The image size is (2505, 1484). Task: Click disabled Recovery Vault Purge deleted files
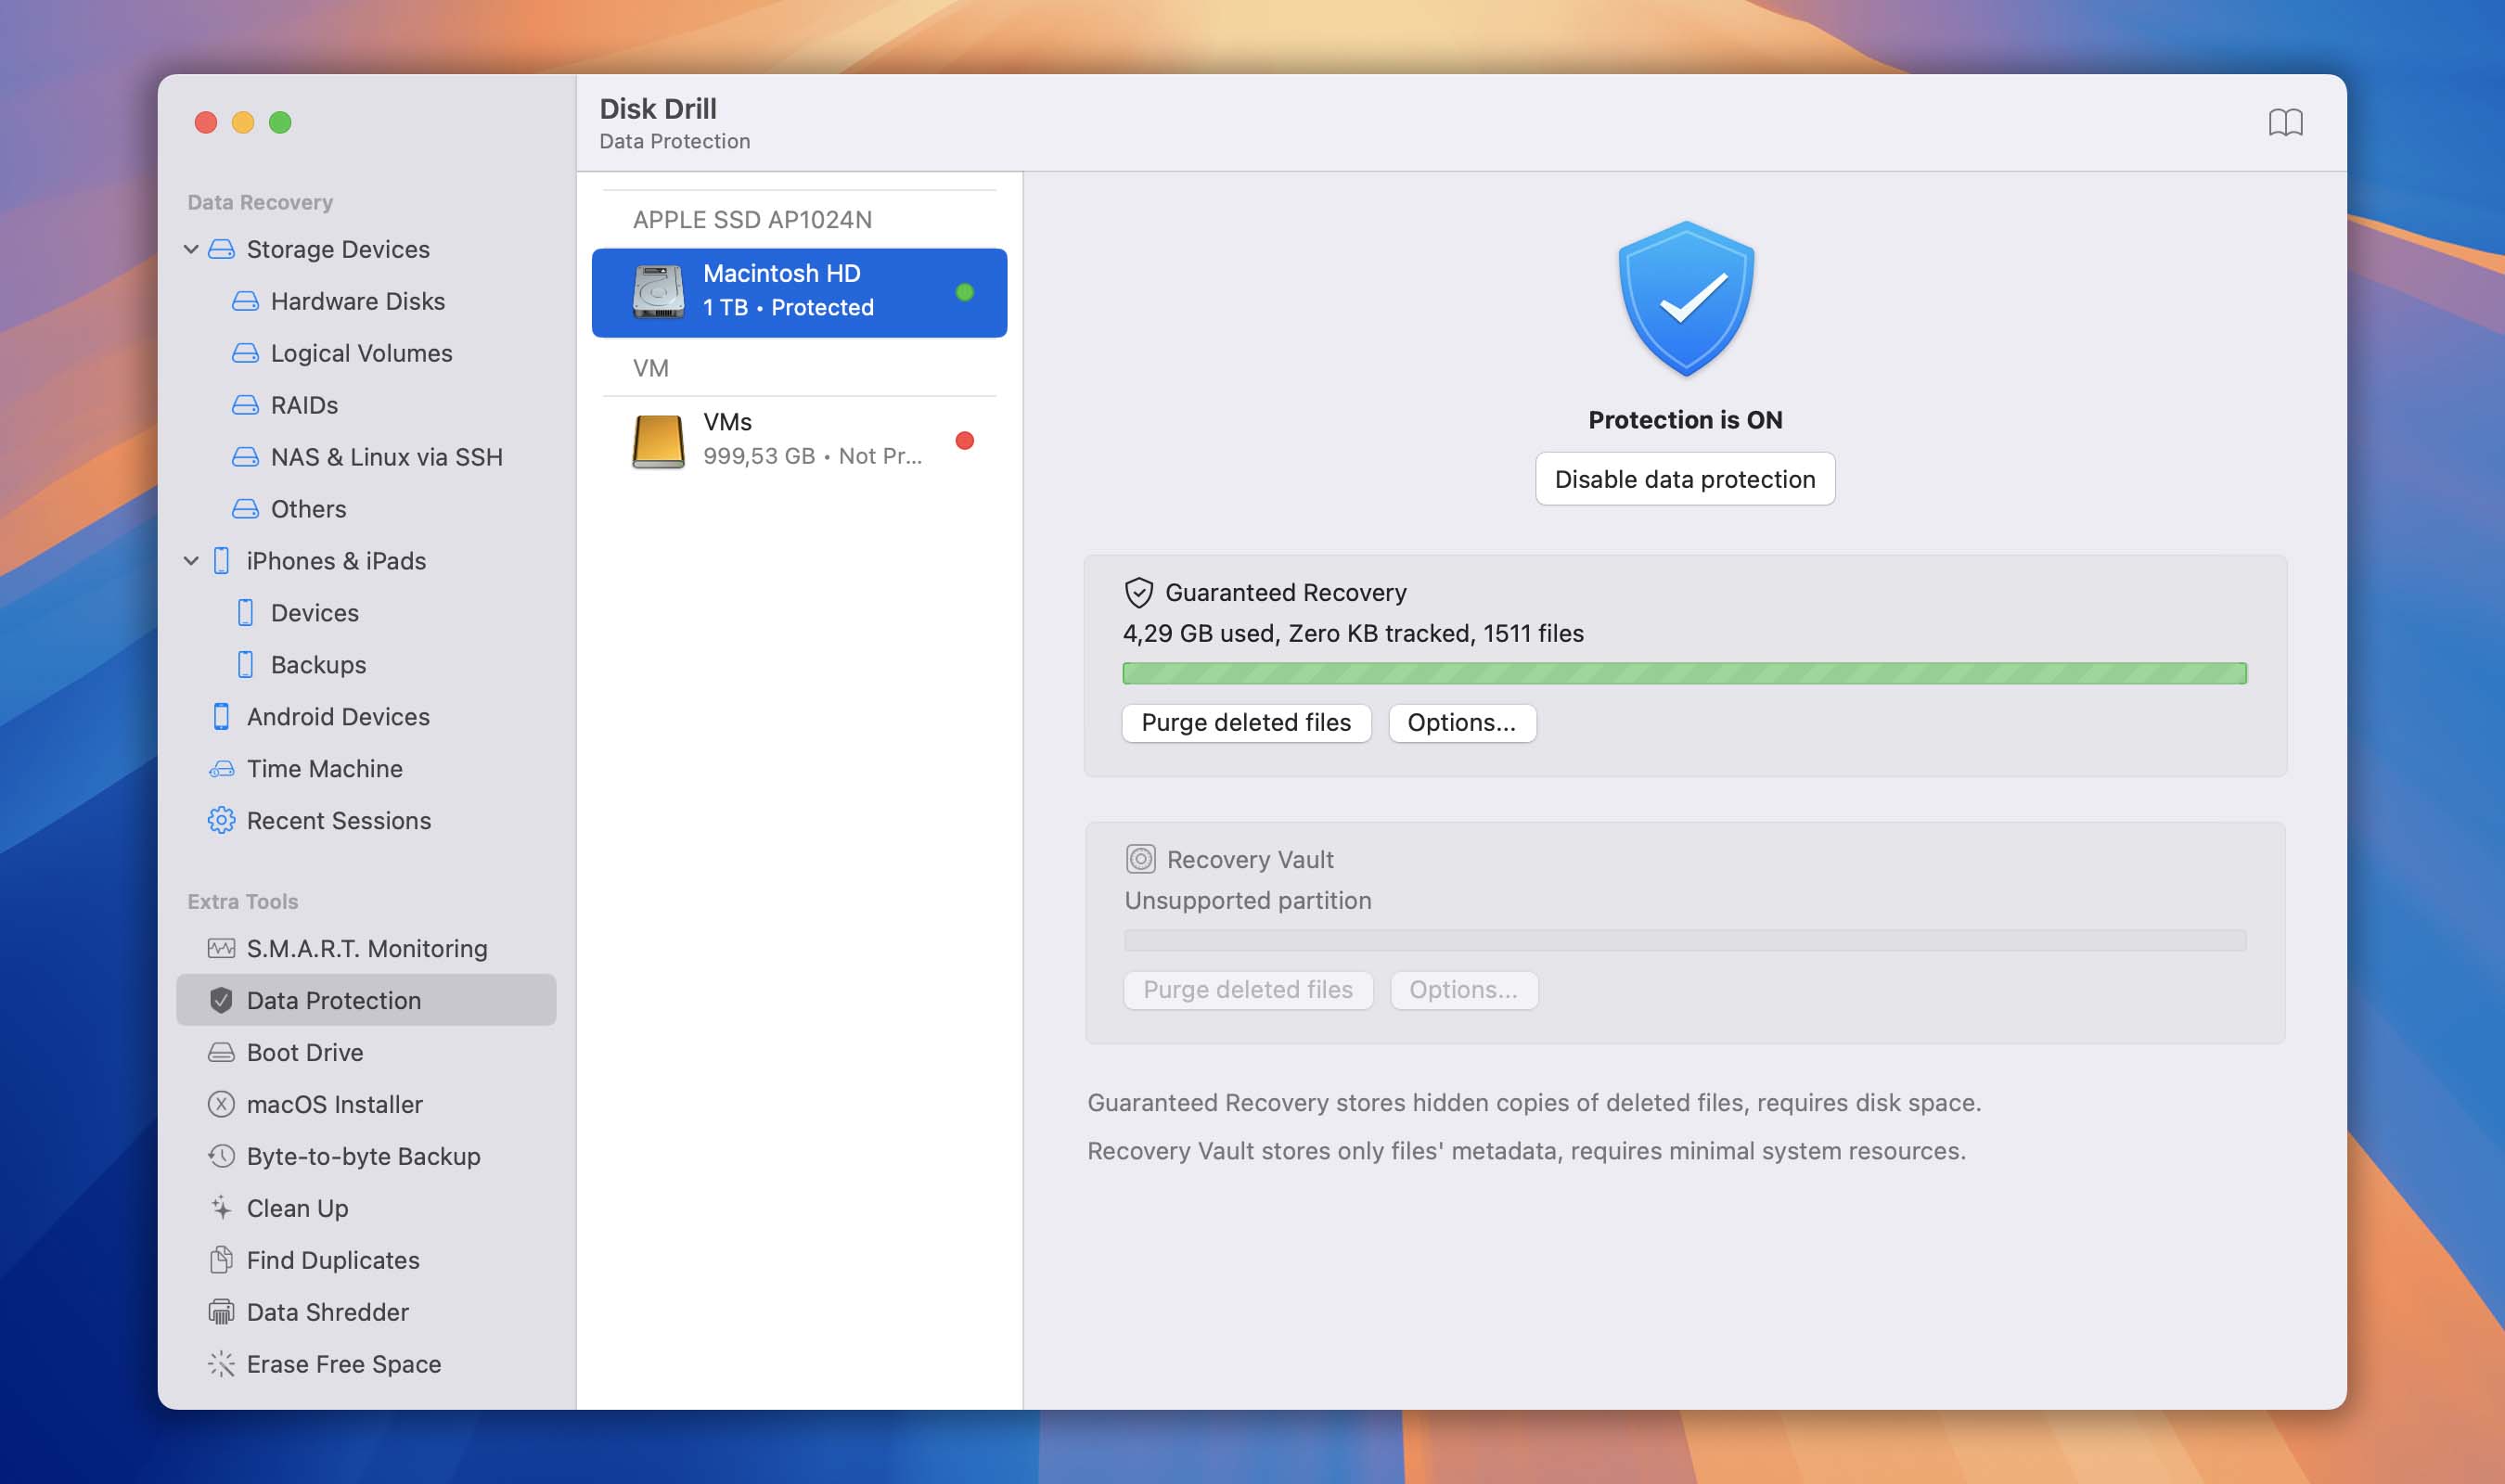[1248, 990]
